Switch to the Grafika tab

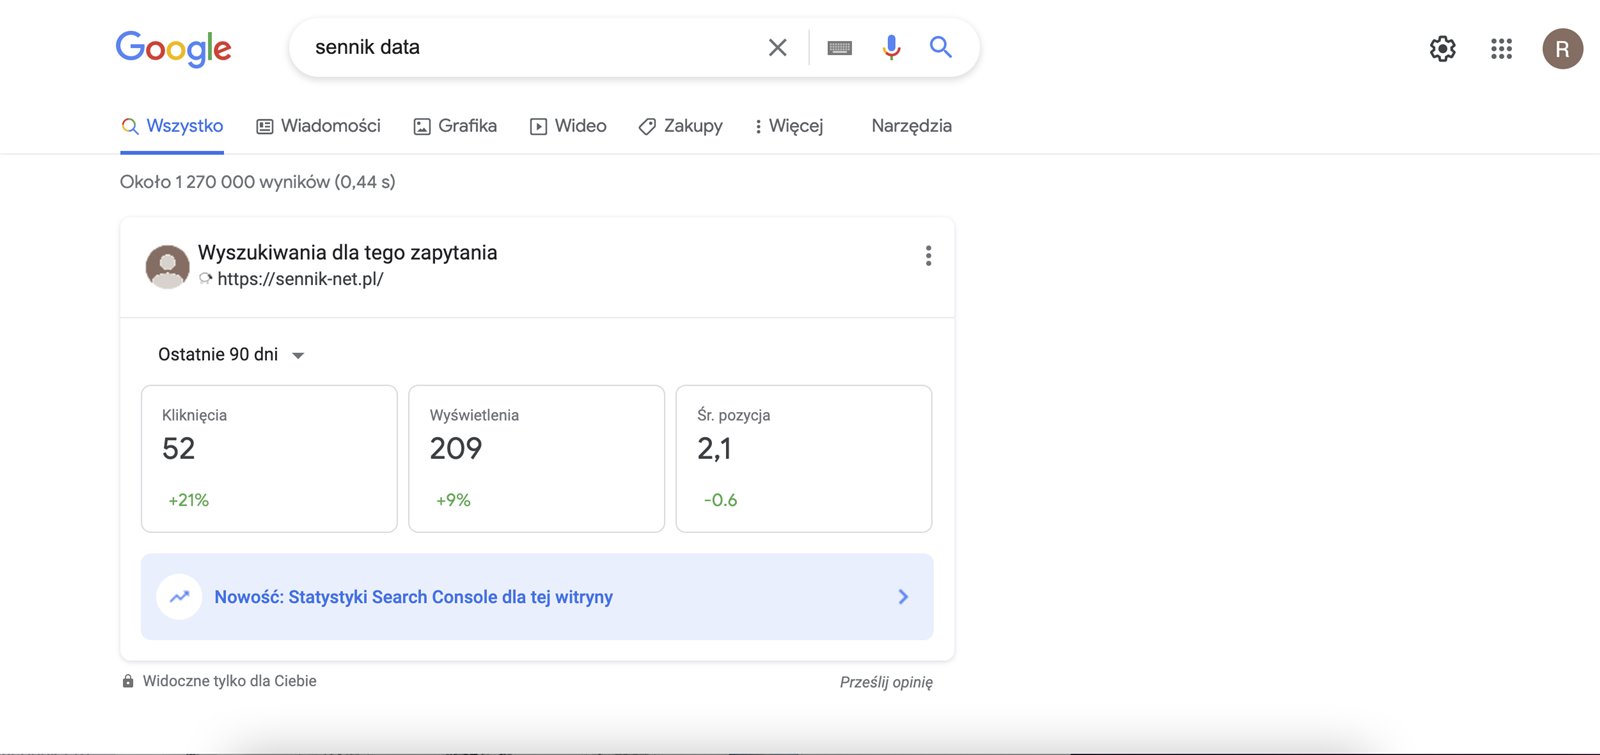point(455,126)
